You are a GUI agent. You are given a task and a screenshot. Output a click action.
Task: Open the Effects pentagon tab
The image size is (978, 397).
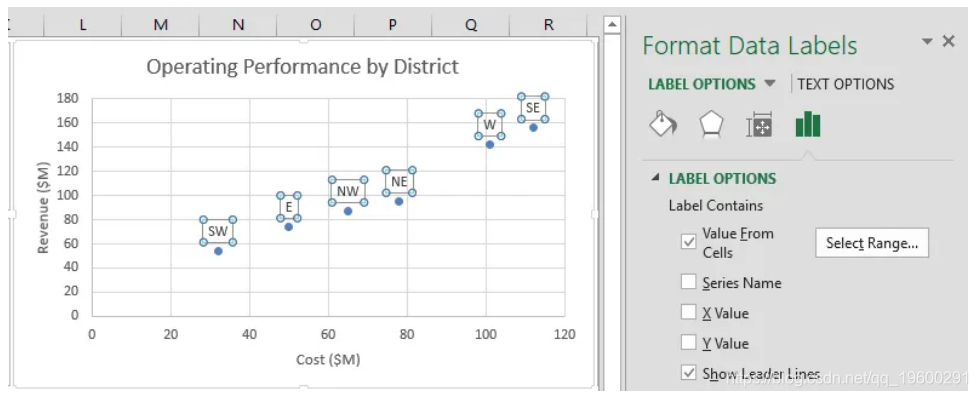(x=711, y=125)
